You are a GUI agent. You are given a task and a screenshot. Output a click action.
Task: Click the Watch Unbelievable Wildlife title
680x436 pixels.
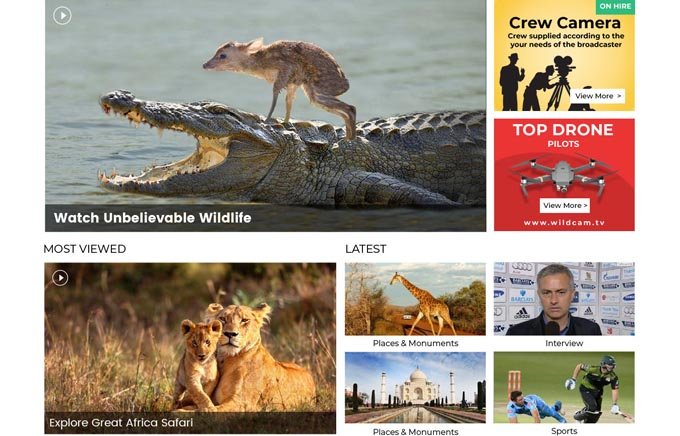(x=153, y=218)
